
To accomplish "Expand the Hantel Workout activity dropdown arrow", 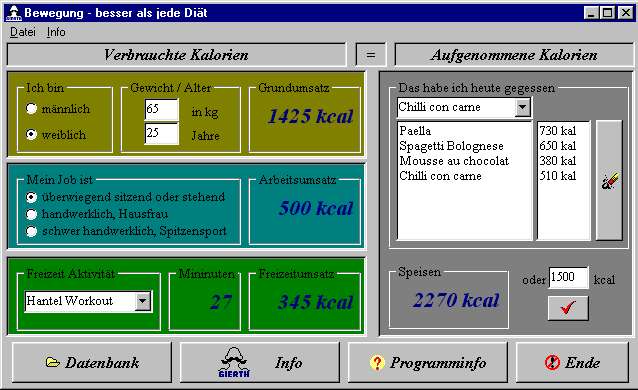I will [x=143, y=301].
